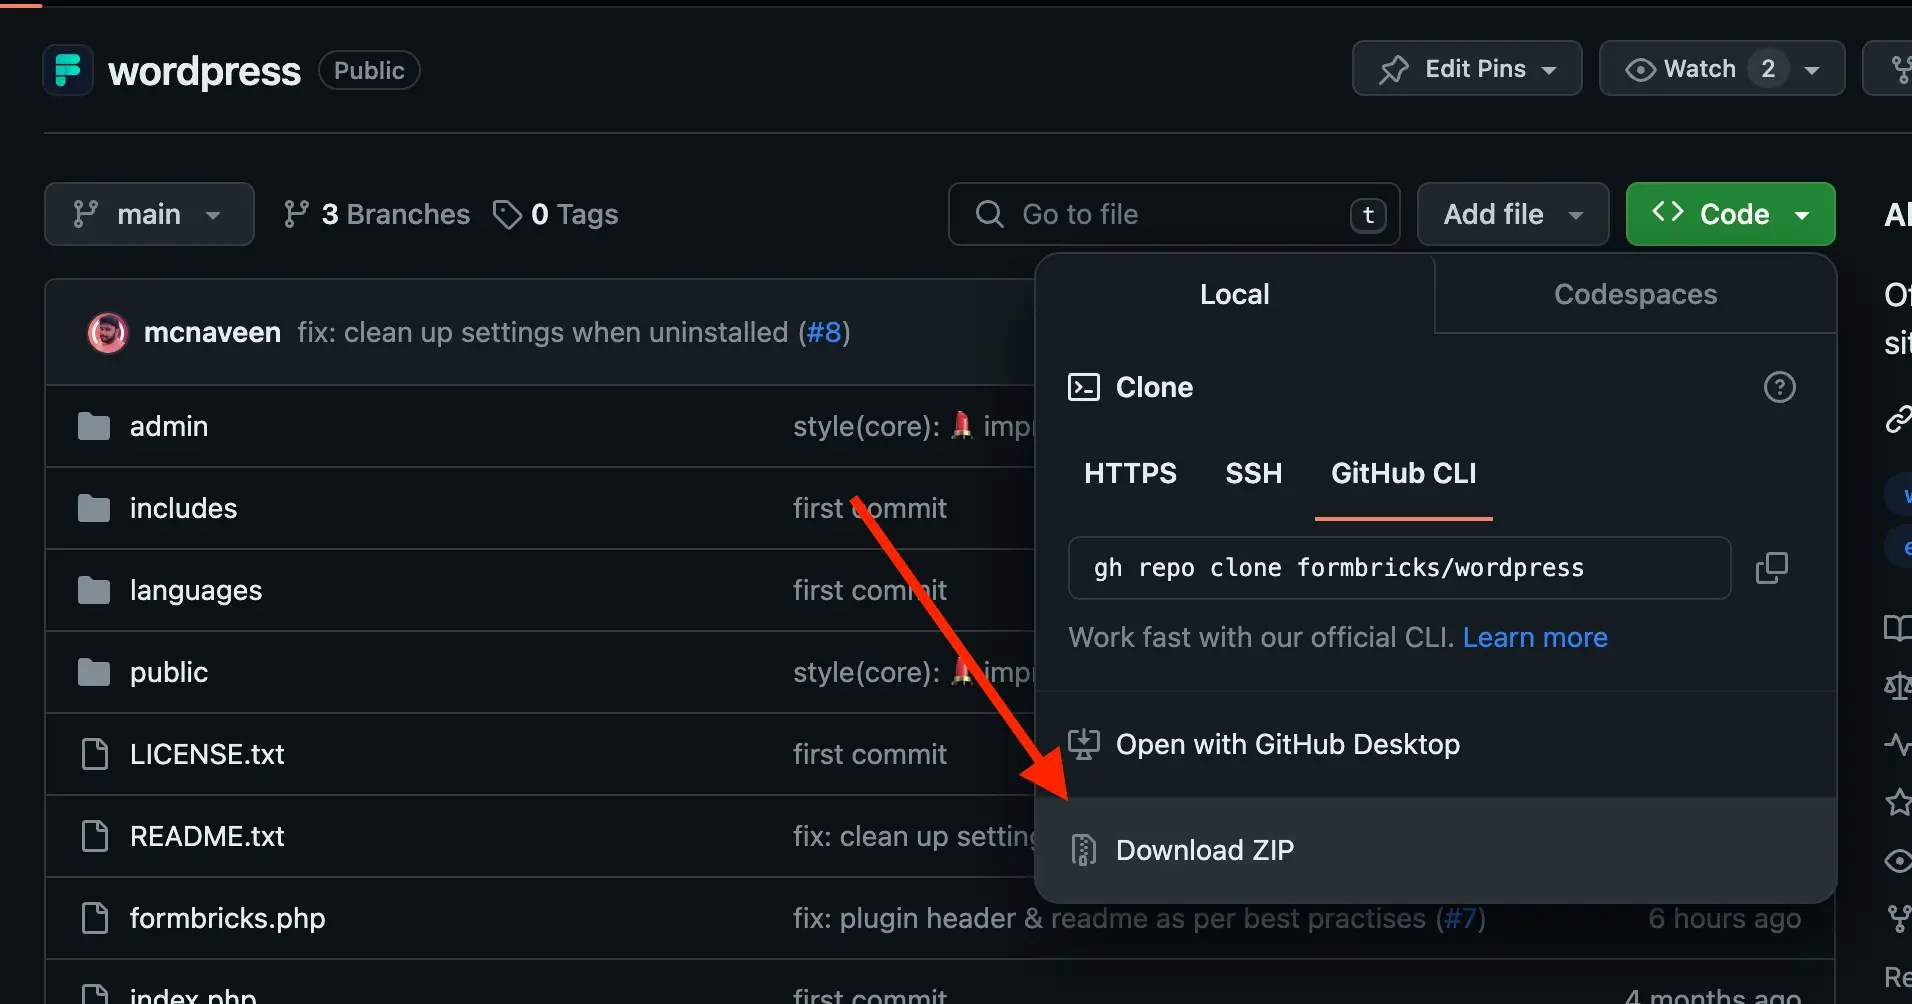The image size is (1912, 1004).
Task: Choose Download ZIP
Action: point(1435,850)
